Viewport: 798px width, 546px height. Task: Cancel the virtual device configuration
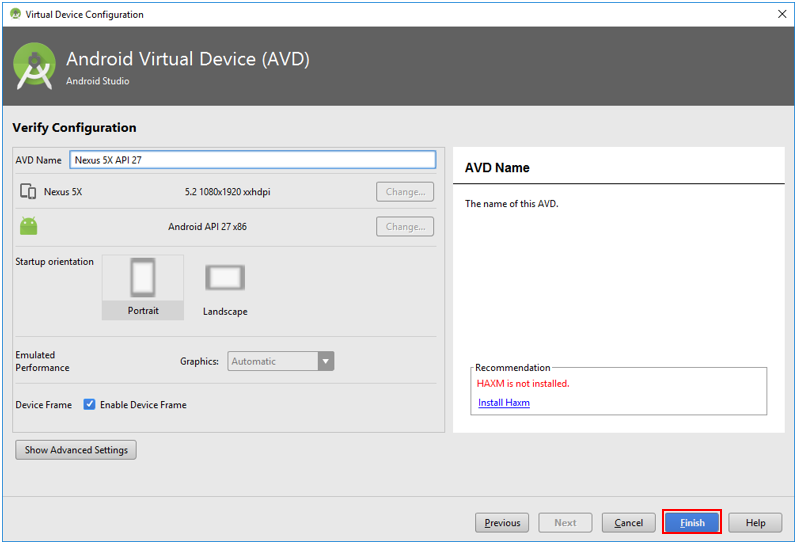[x=629, y=523]
